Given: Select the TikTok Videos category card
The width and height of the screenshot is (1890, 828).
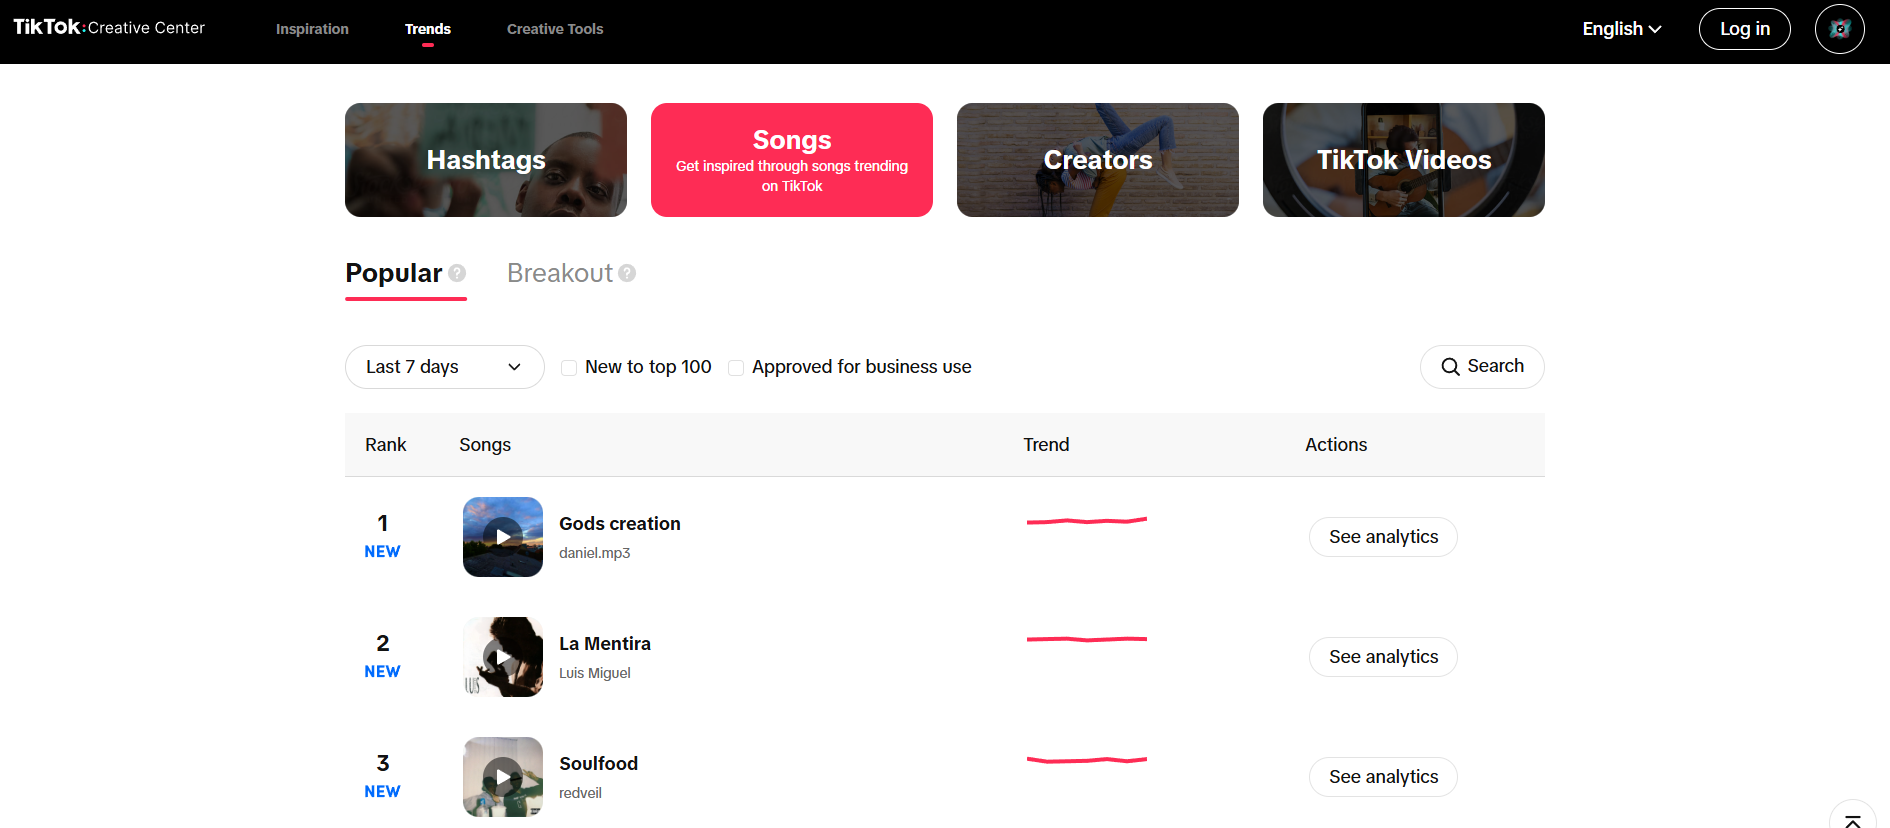Looking at the screenshot, I should (x=1404, y=160).
